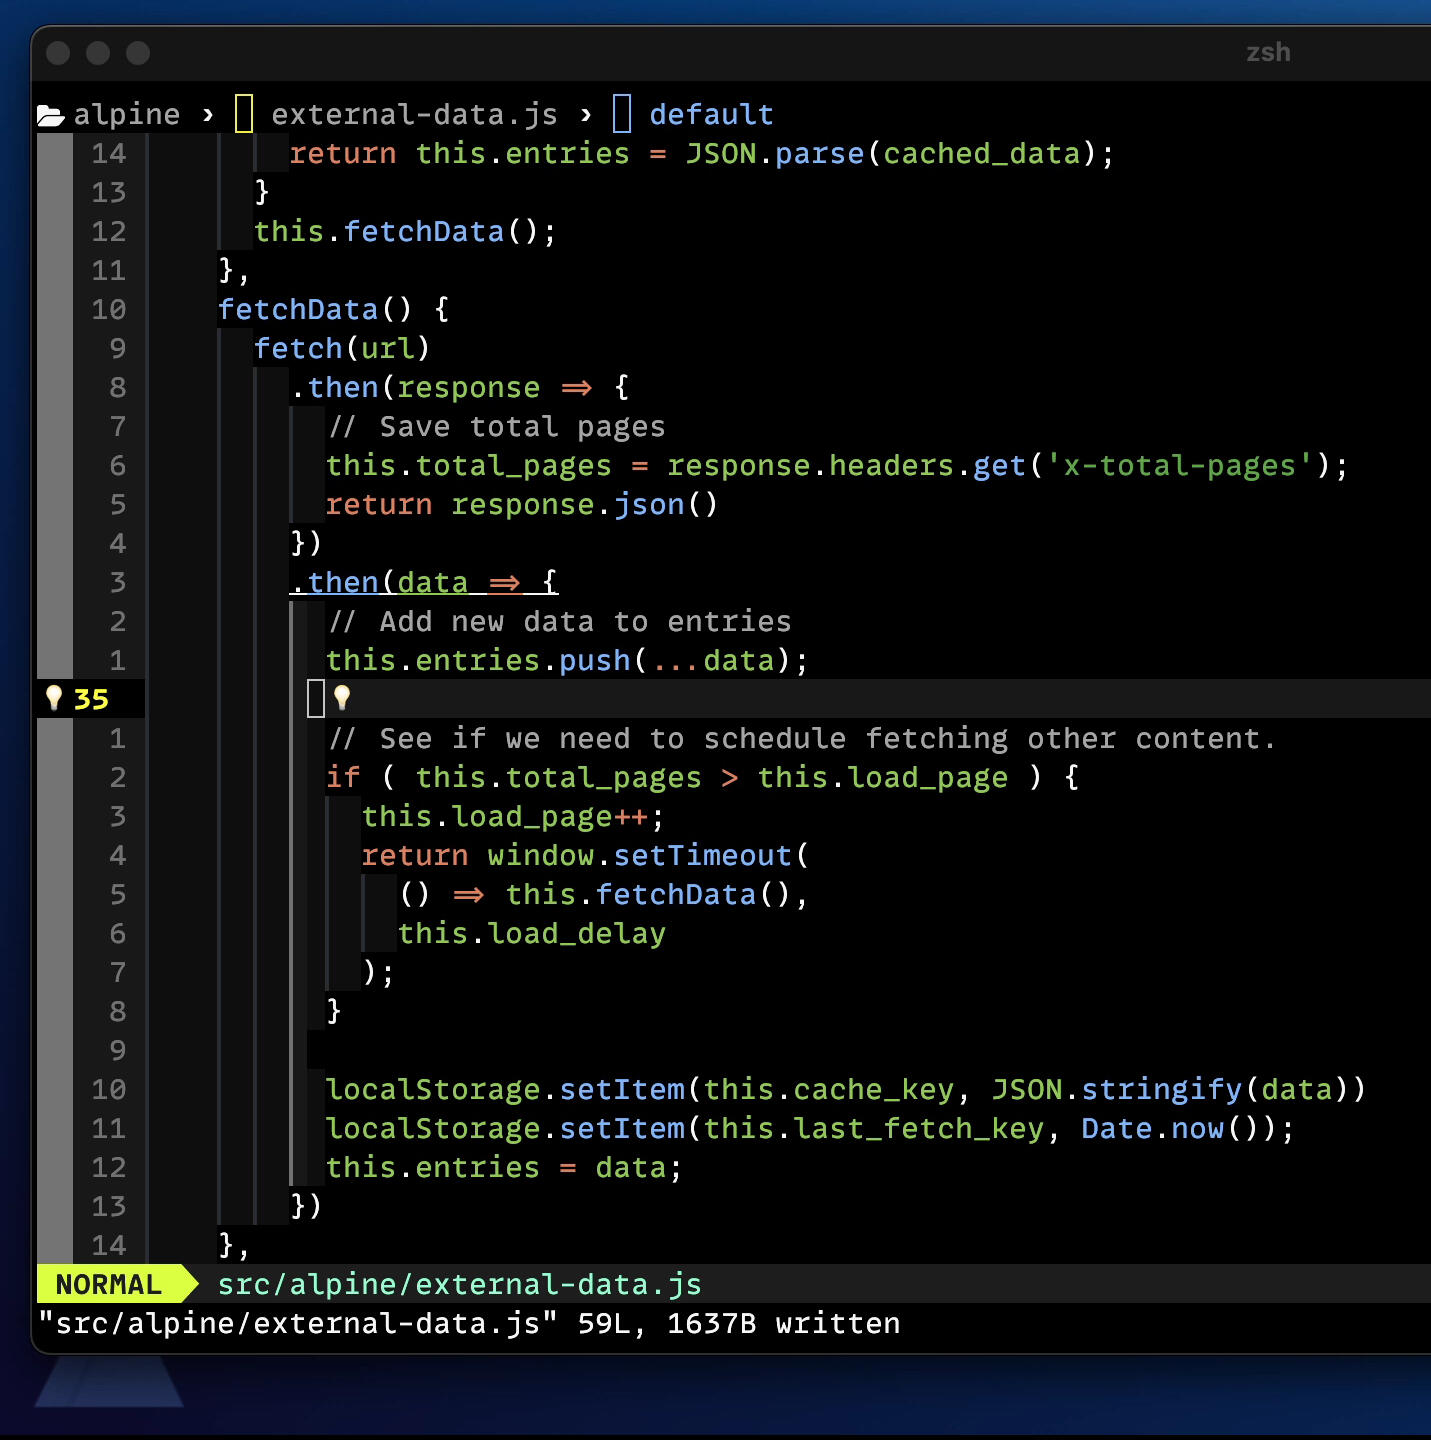
Task: Click the blue symbol icon before default
Action: tap(621, 113)
